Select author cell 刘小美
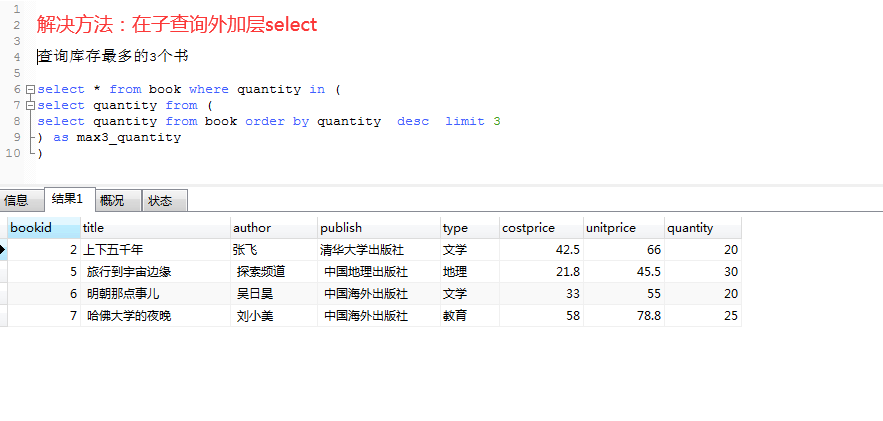Image resolution: width=883 pixels, height=421 pixels. point(274,316)
